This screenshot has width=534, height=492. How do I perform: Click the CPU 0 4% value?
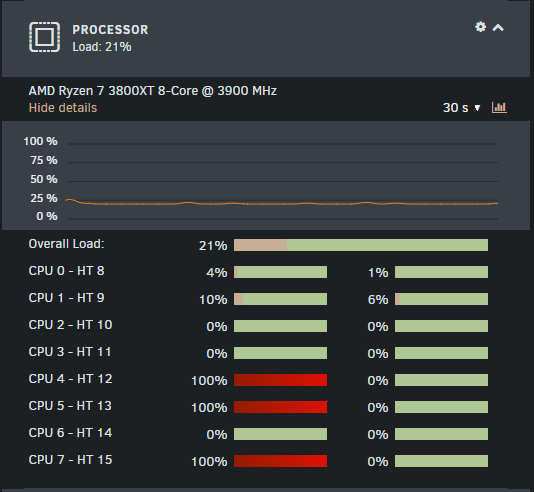(217, 272)
